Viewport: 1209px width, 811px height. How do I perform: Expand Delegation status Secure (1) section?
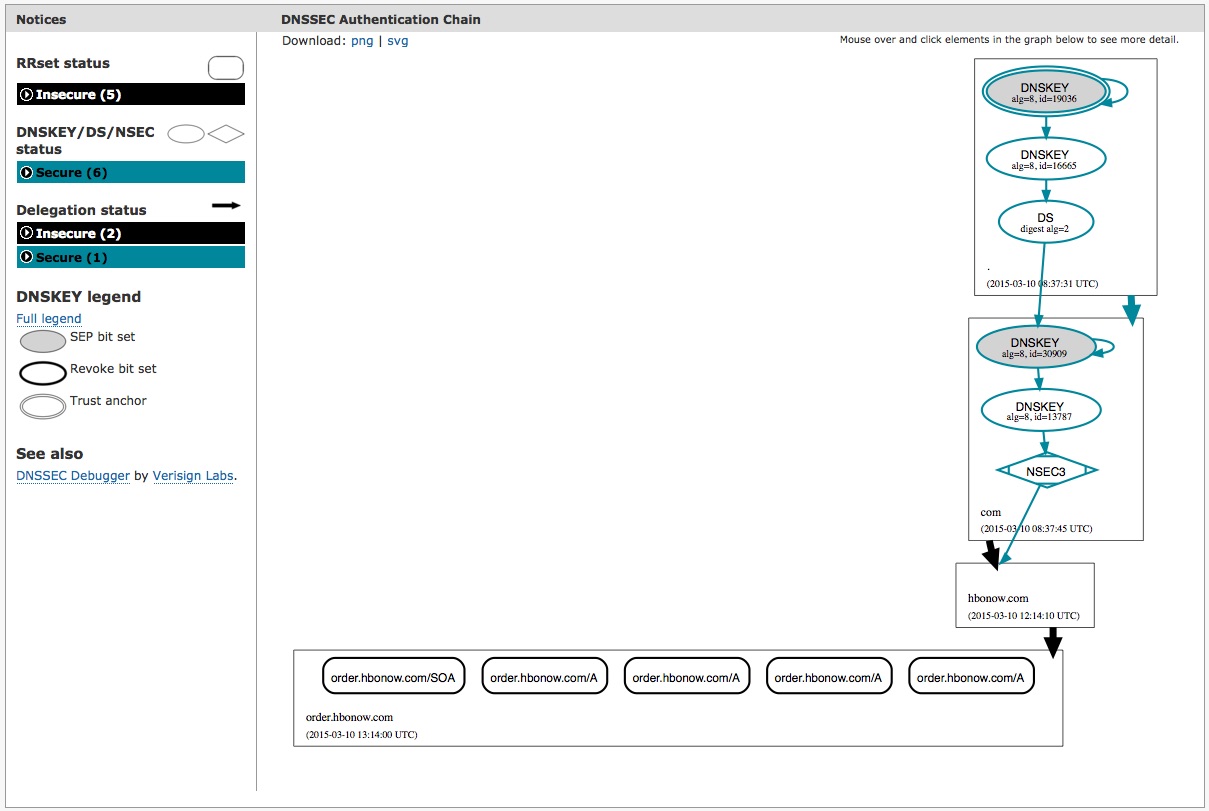(130, 258)
